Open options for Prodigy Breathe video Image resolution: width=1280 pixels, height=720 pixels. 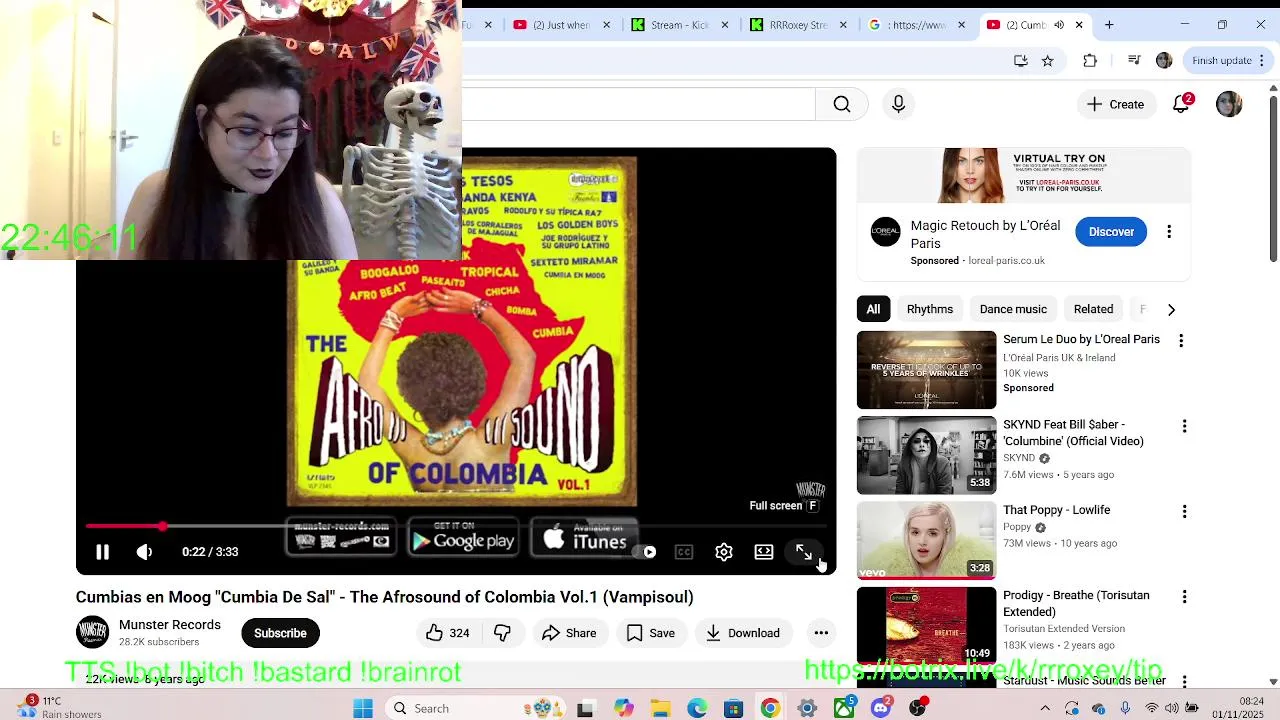(1184, 597)
